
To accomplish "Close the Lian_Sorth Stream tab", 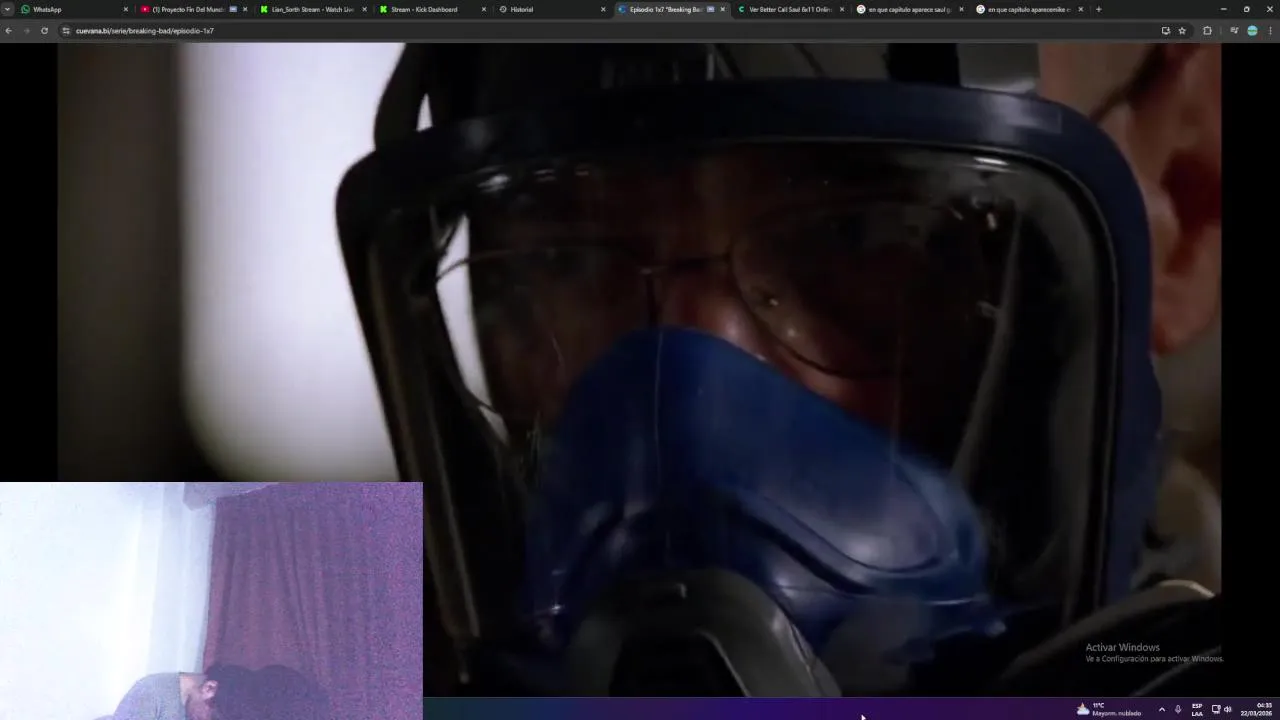I will [x=364, y=9].
